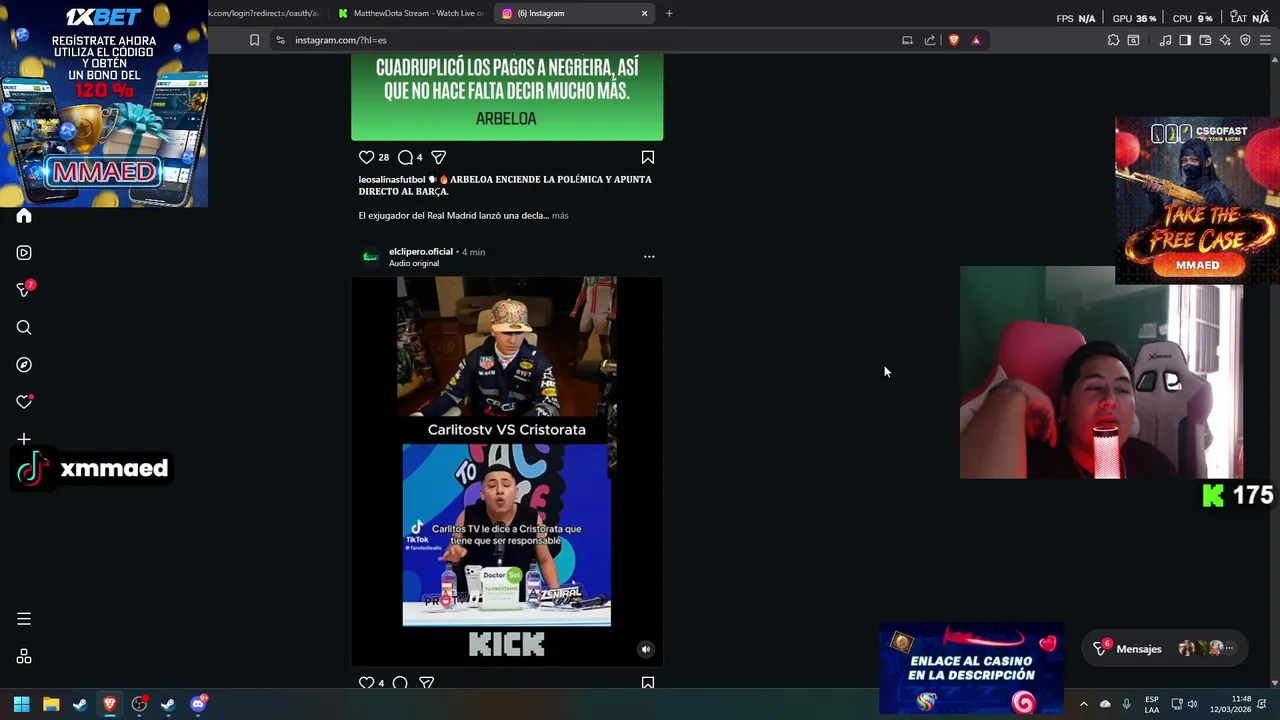Open Brave Leo AI sparkle icon
The width and height of the screenshot is (1280, 720).
click(x=1225, y=40)
